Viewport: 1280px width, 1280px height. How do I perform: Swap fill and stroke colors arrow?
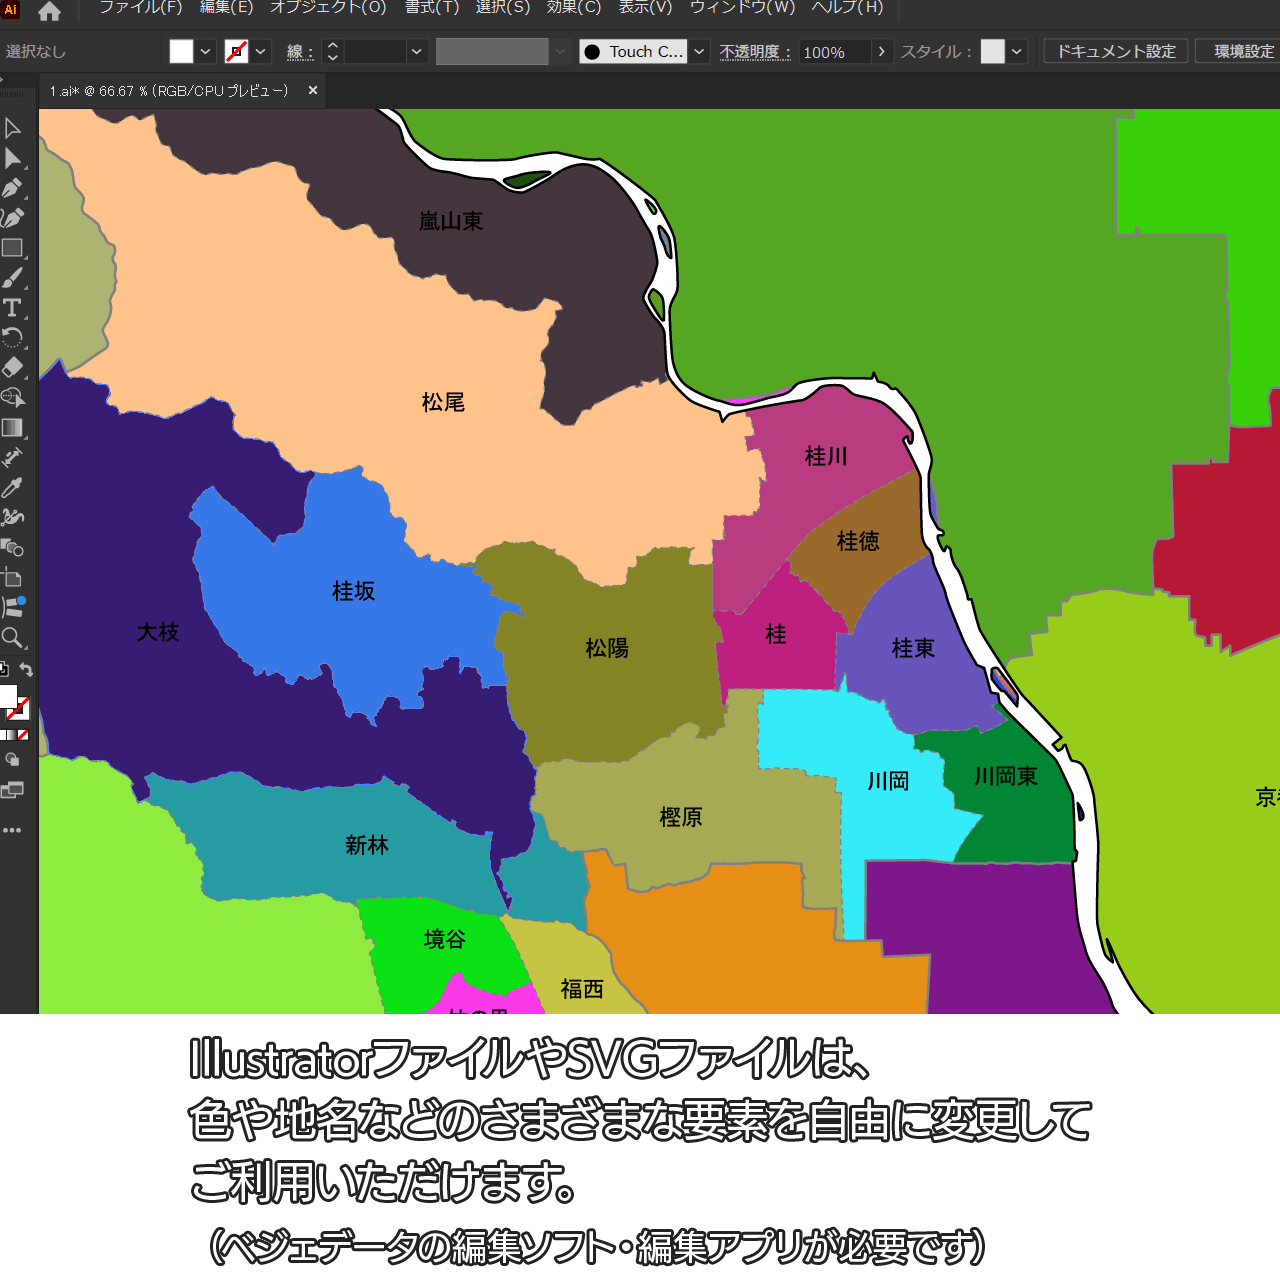point(27,670)
